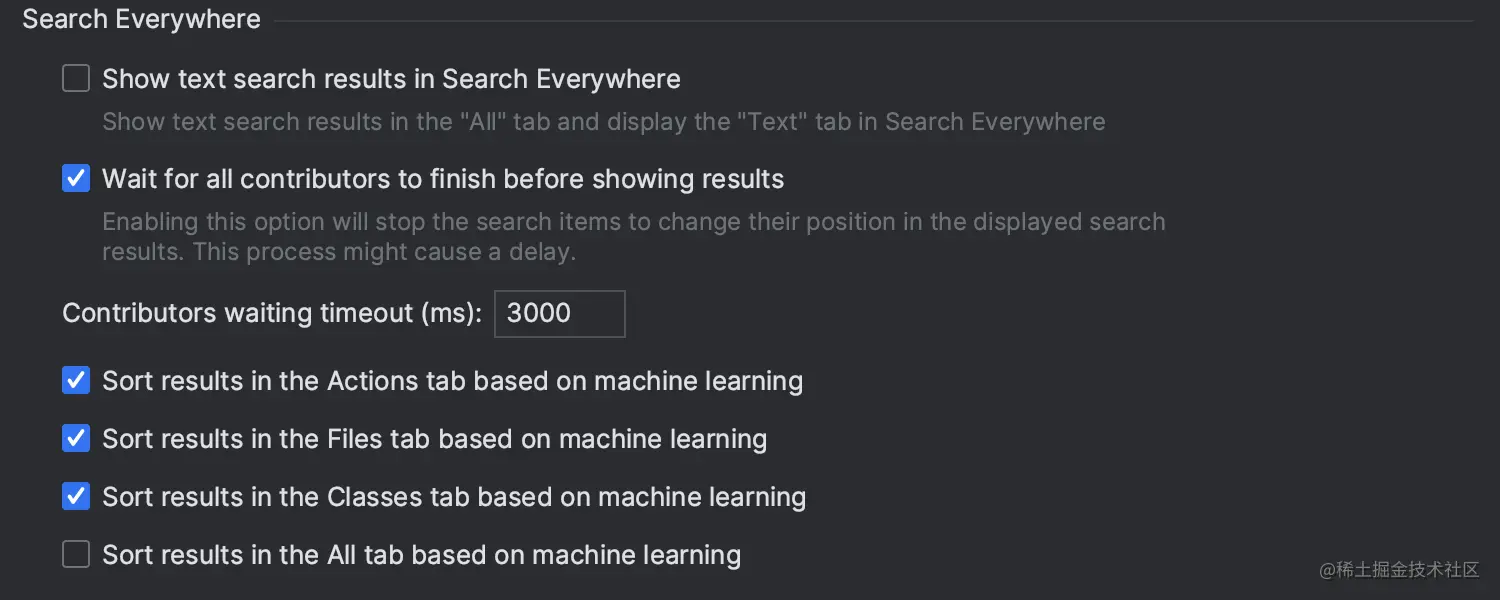
Task: Disable "Wait for all contributors to finish"
Action: point(76,178)
